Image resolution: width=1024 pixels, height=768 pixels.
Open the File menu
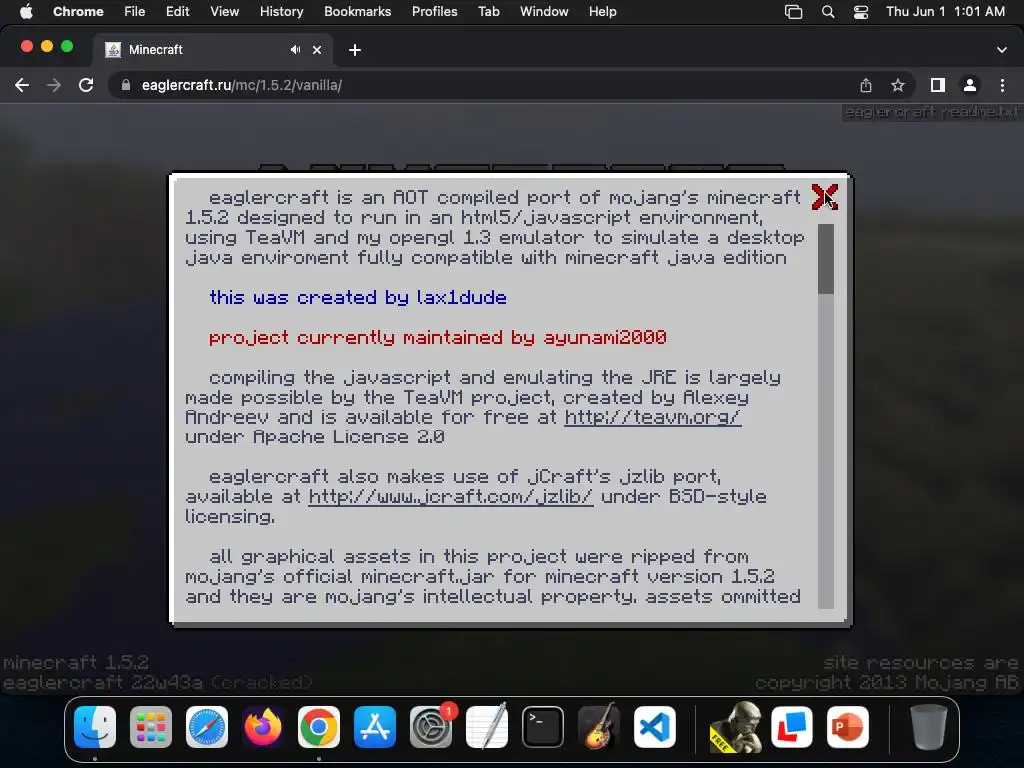(x=135, y=12)
